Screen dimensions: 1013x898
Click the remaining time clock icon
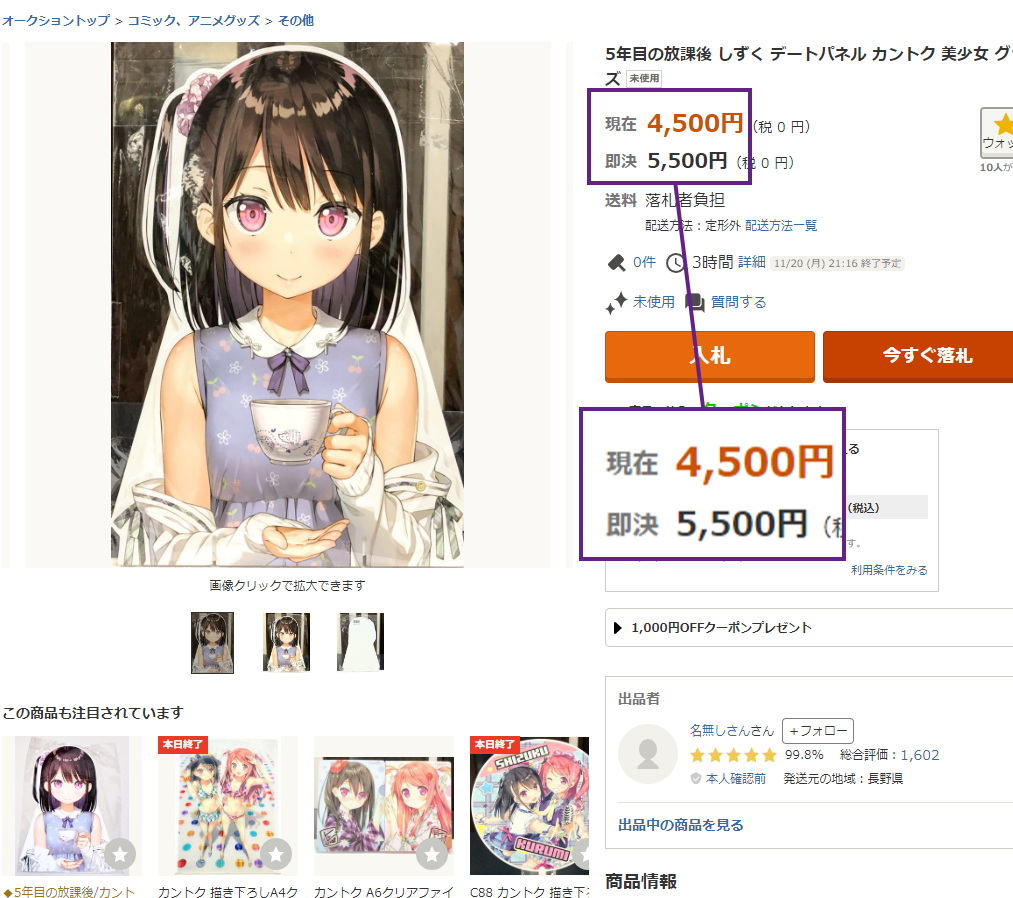[676, 263]
